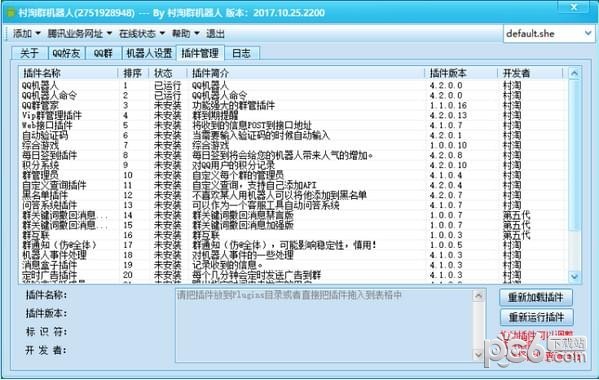Click the 重新加载插件 button

[536, 297]
